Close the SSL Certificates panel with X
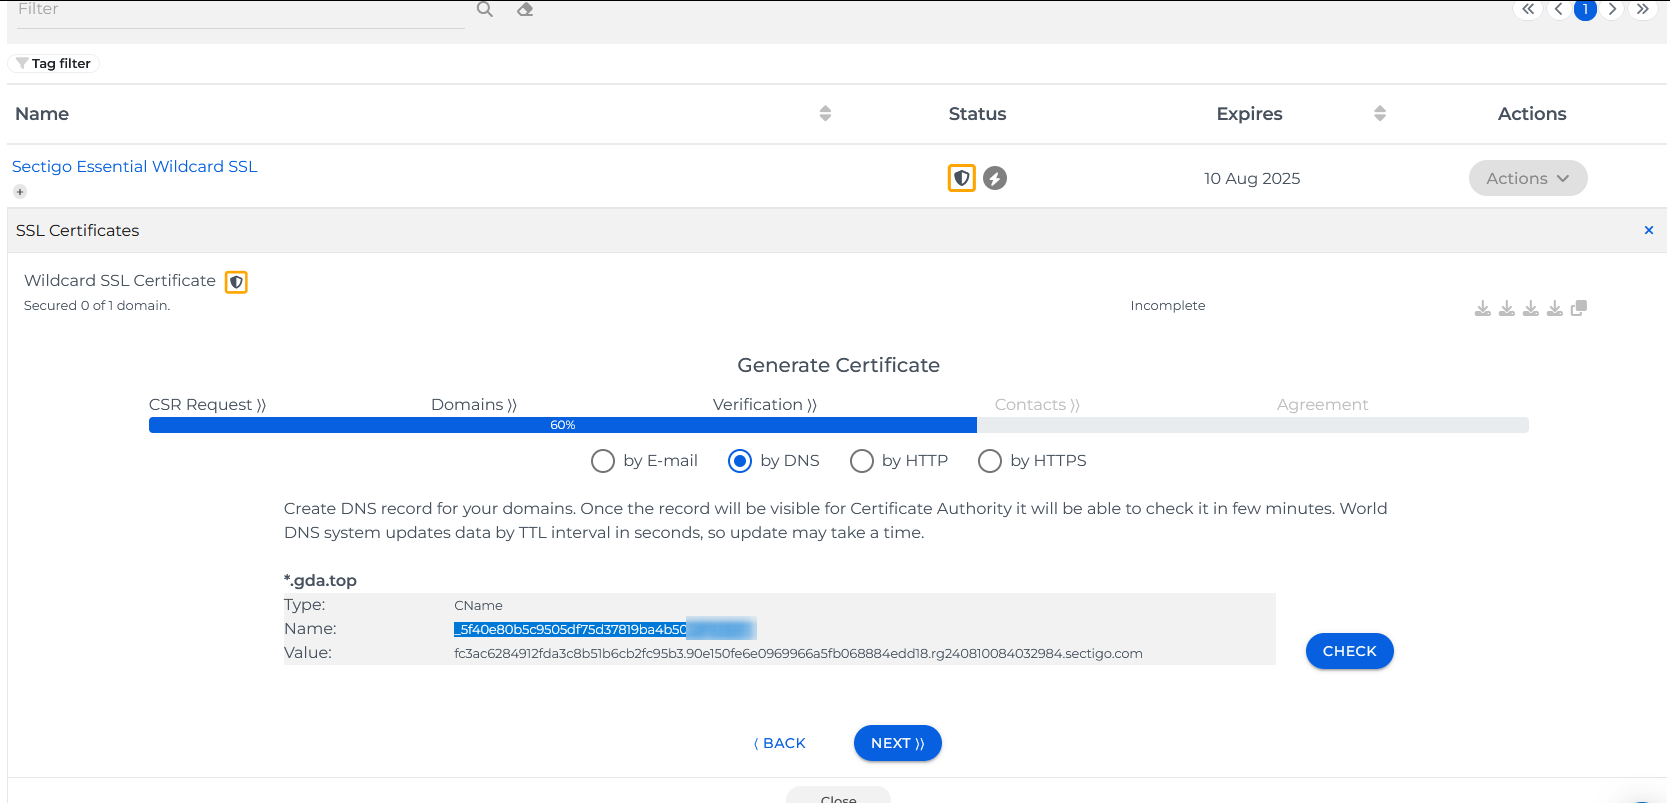Viewport: 1670px width, 803px height. tap(1648, 230)
